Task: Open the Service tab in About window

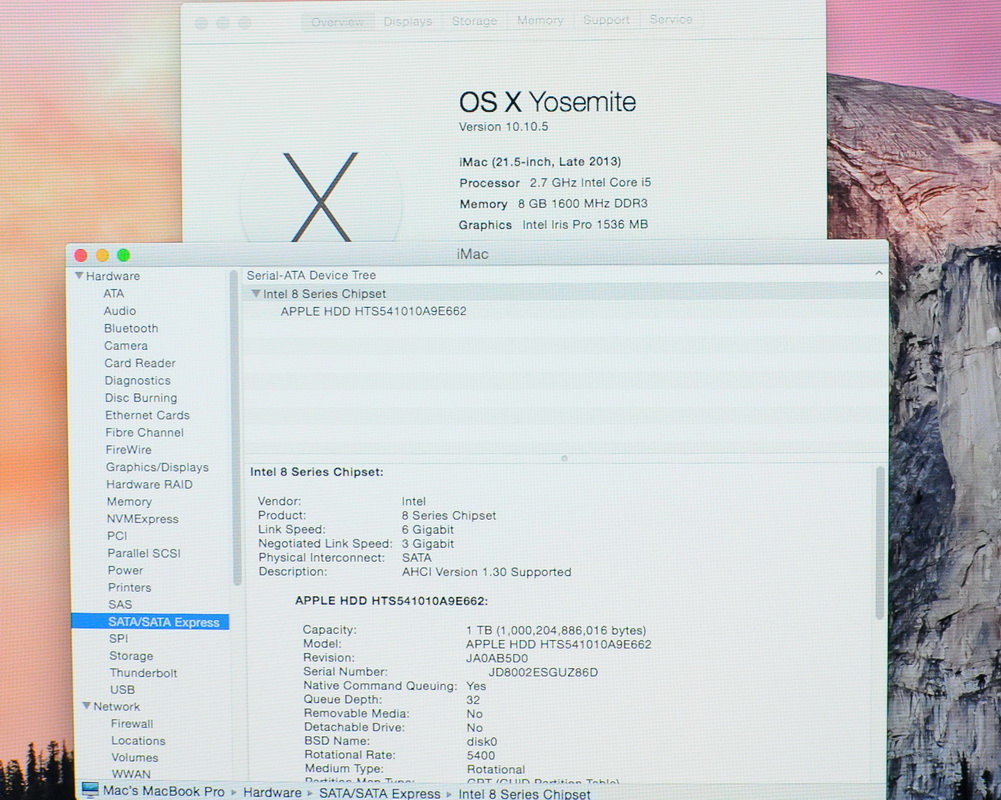Action: pyautogui.click(x=671, y=20)
